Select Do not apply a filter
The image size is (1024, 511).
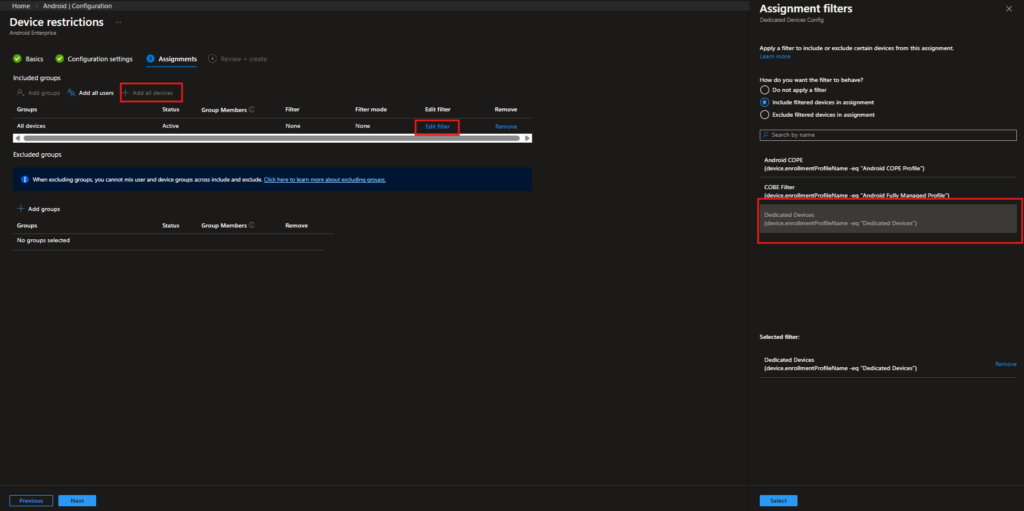coord(765,90)
